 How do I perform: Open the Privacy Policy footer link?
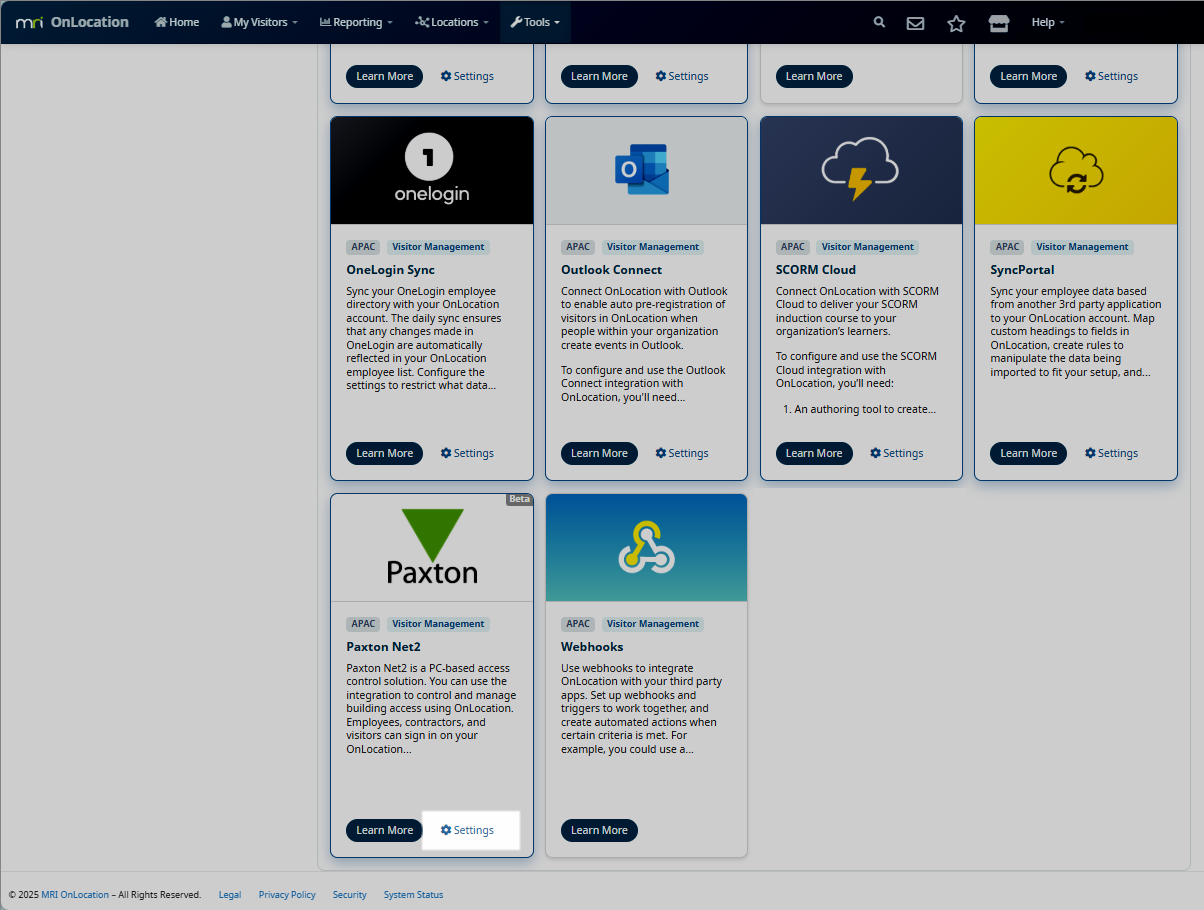(287, 895)
